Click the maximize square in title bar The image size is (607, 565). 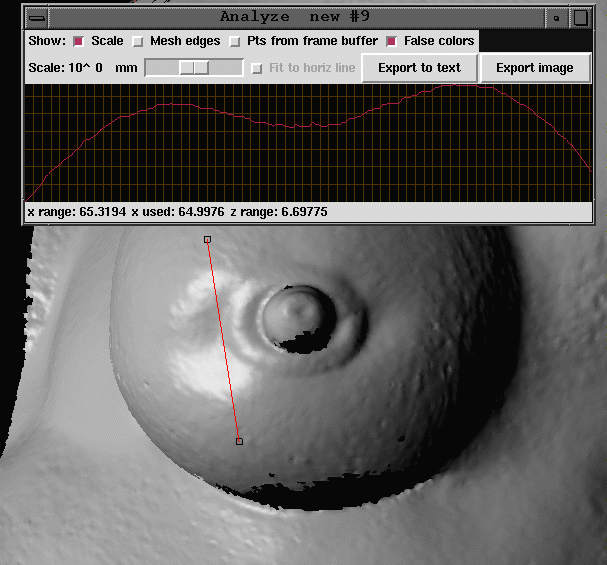tap(580, 17)
